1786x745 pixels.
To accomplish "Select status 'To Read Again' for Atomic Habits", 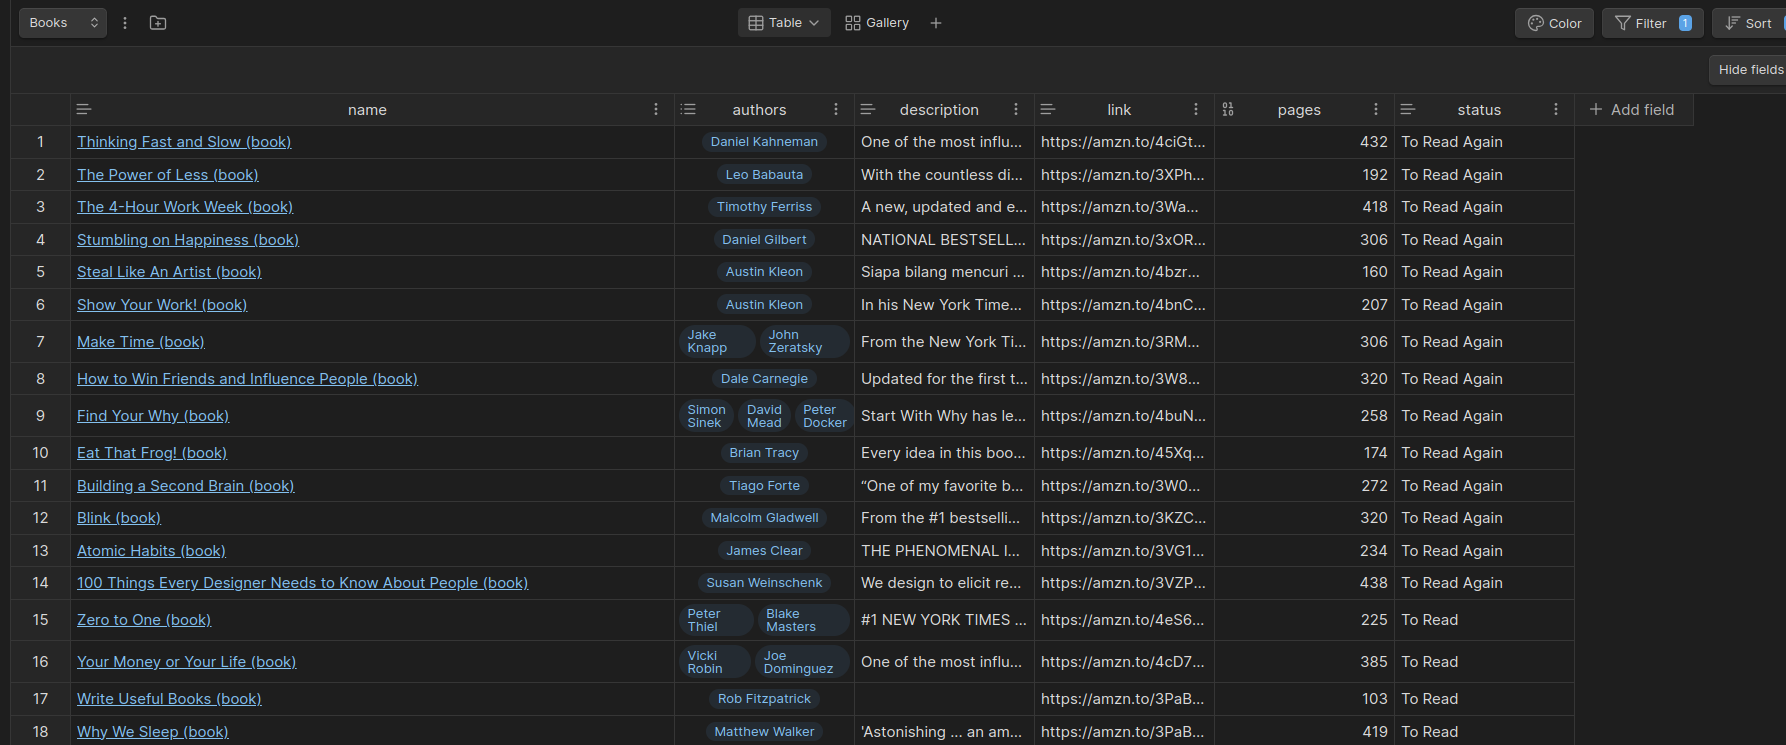I will pos(1484,551).
